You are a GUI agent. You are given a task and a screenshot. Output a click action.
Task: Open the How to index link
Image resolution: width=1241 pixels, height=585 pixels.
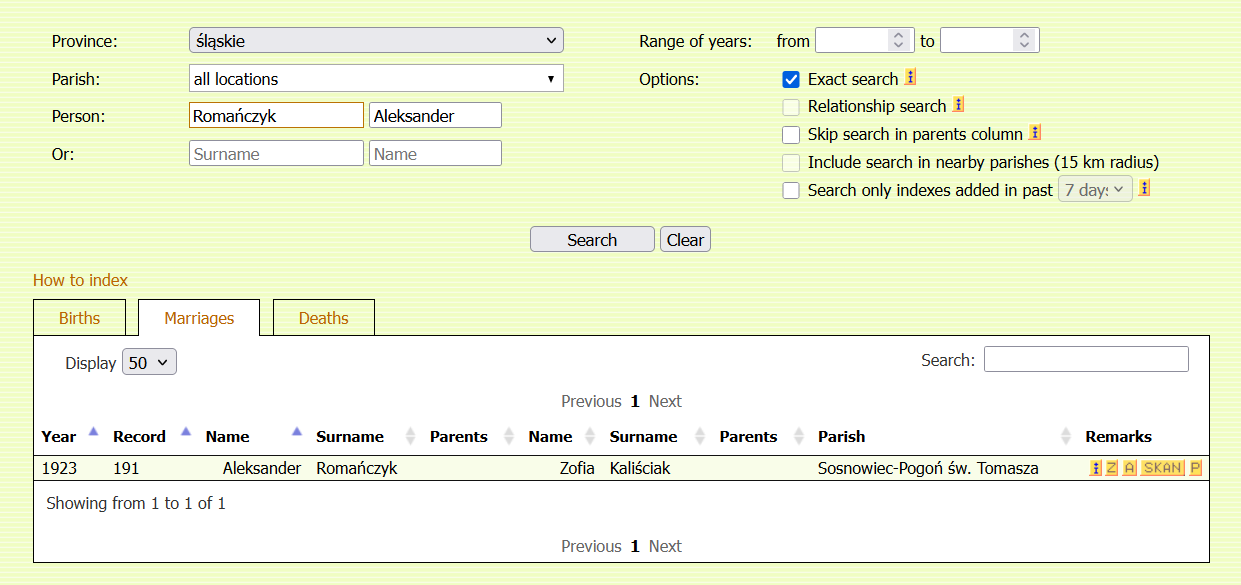point(80,280)
